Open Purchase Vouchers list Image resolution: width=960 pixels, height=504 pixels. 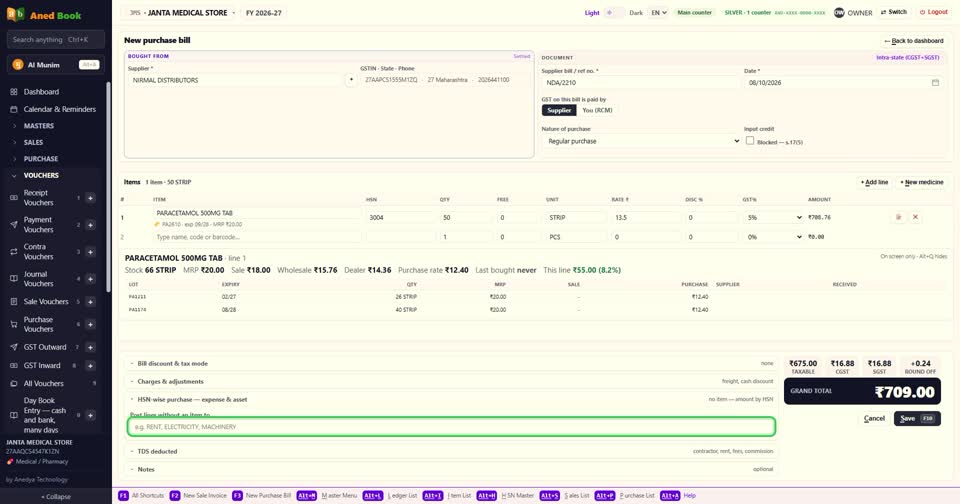point(38,325)
